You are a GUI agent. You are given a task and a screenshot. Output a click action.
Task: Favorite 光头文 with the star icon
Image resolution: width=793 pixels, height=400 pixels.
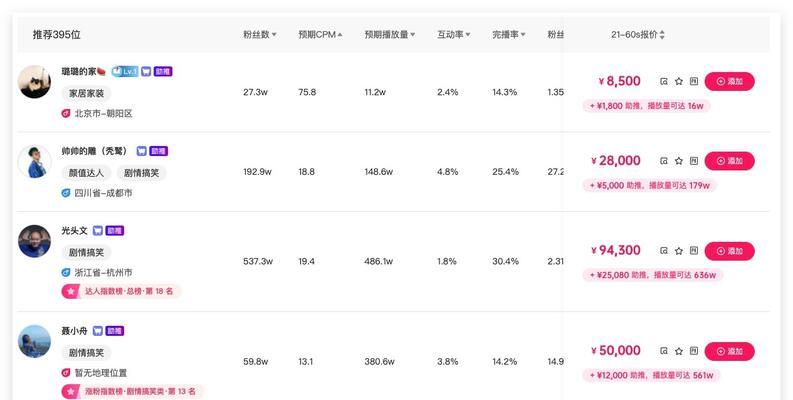point(679,251)
